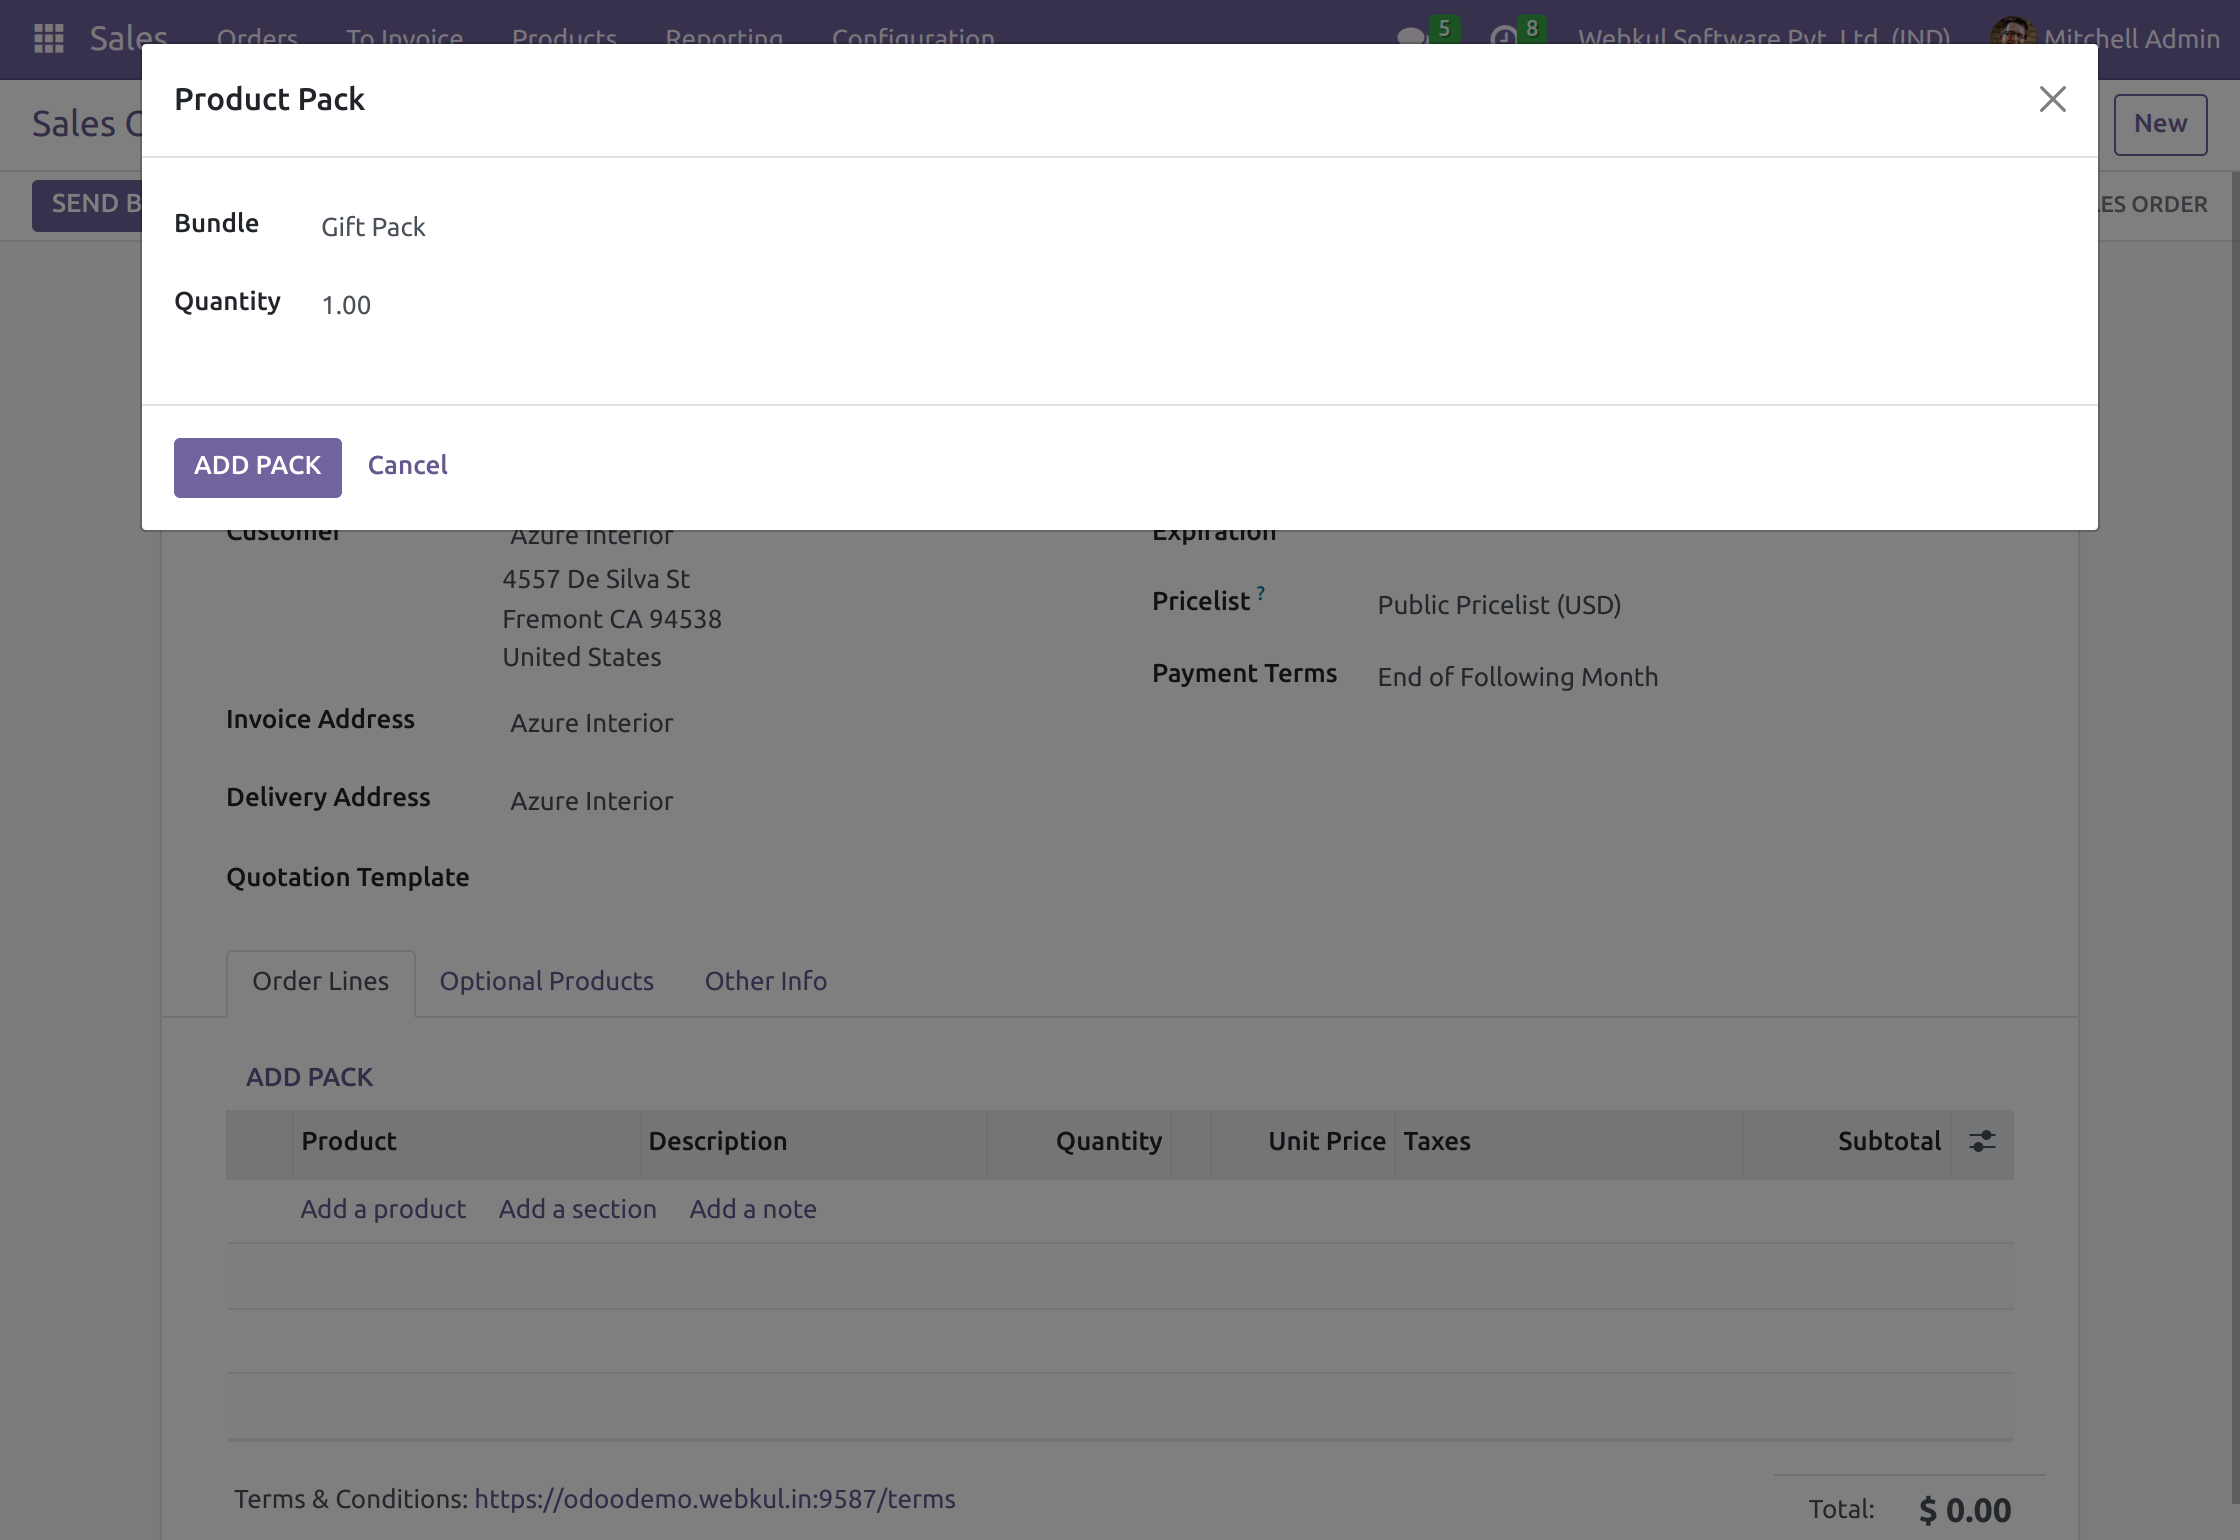
Task: Edit the Quantity field showing 1.00
Action: click(346, 304)
